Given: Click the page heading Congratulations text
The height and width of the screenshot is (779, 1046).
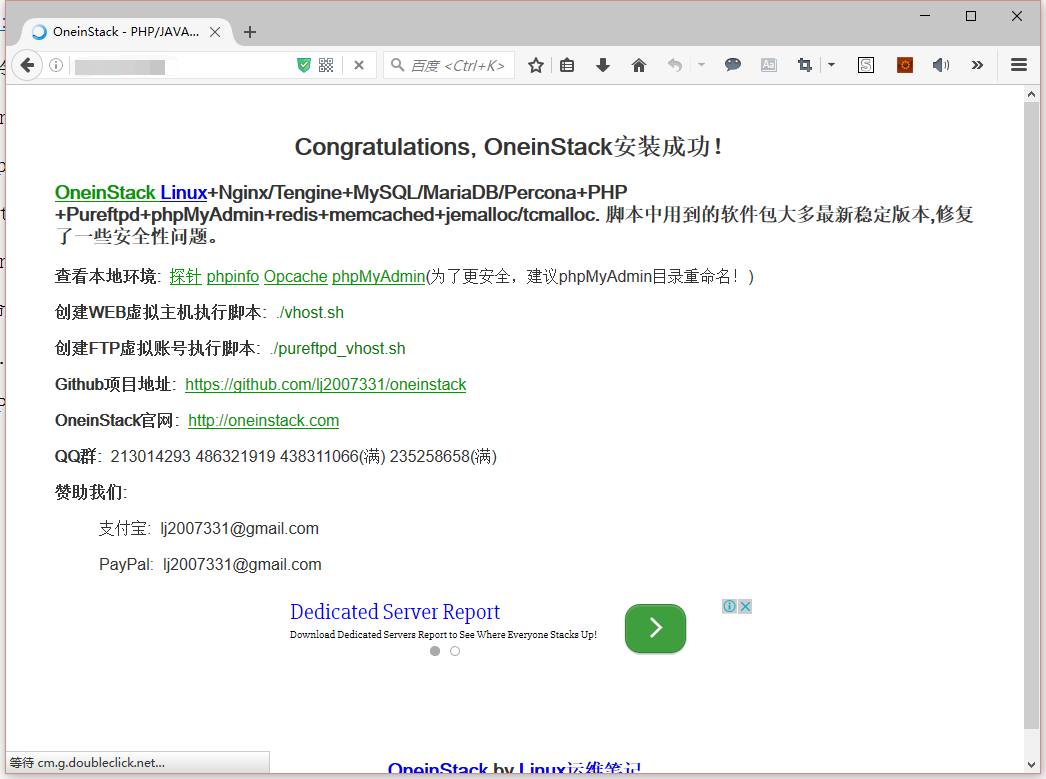Looking at the screenshot, I should click(x=508, y=147).
